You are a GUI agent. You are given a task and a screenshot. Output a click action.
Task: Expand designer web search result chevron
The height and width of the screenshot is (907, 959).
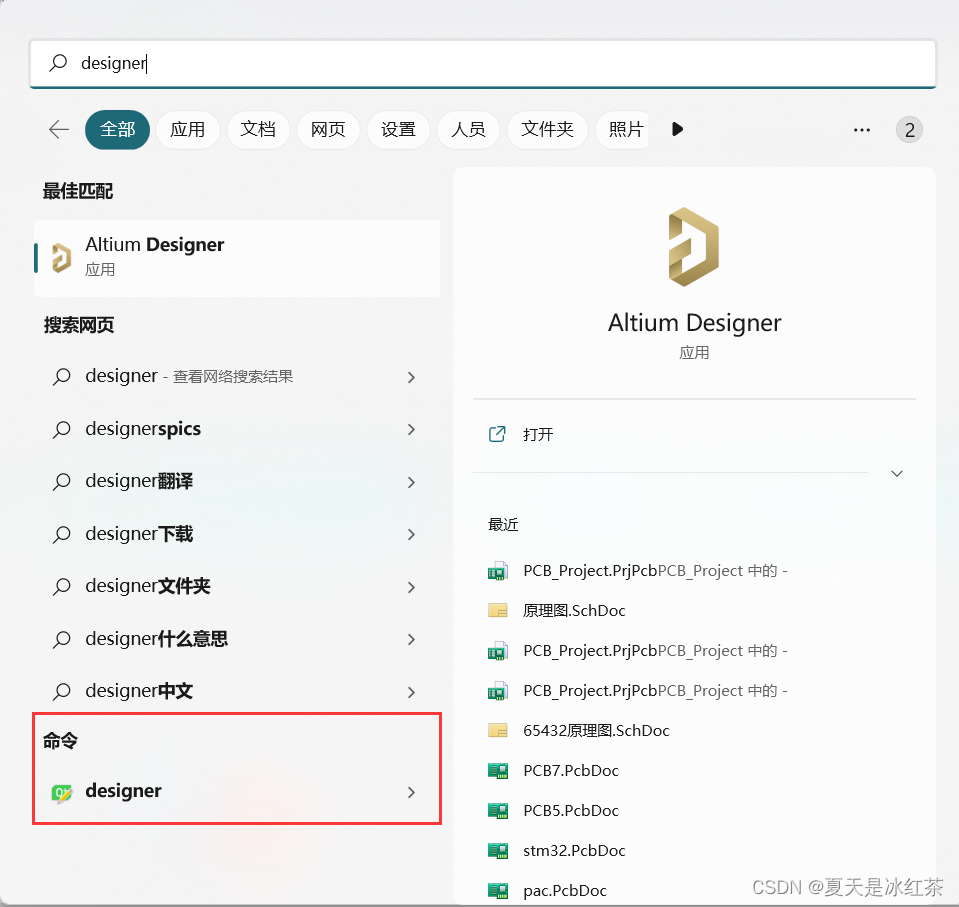412,377
